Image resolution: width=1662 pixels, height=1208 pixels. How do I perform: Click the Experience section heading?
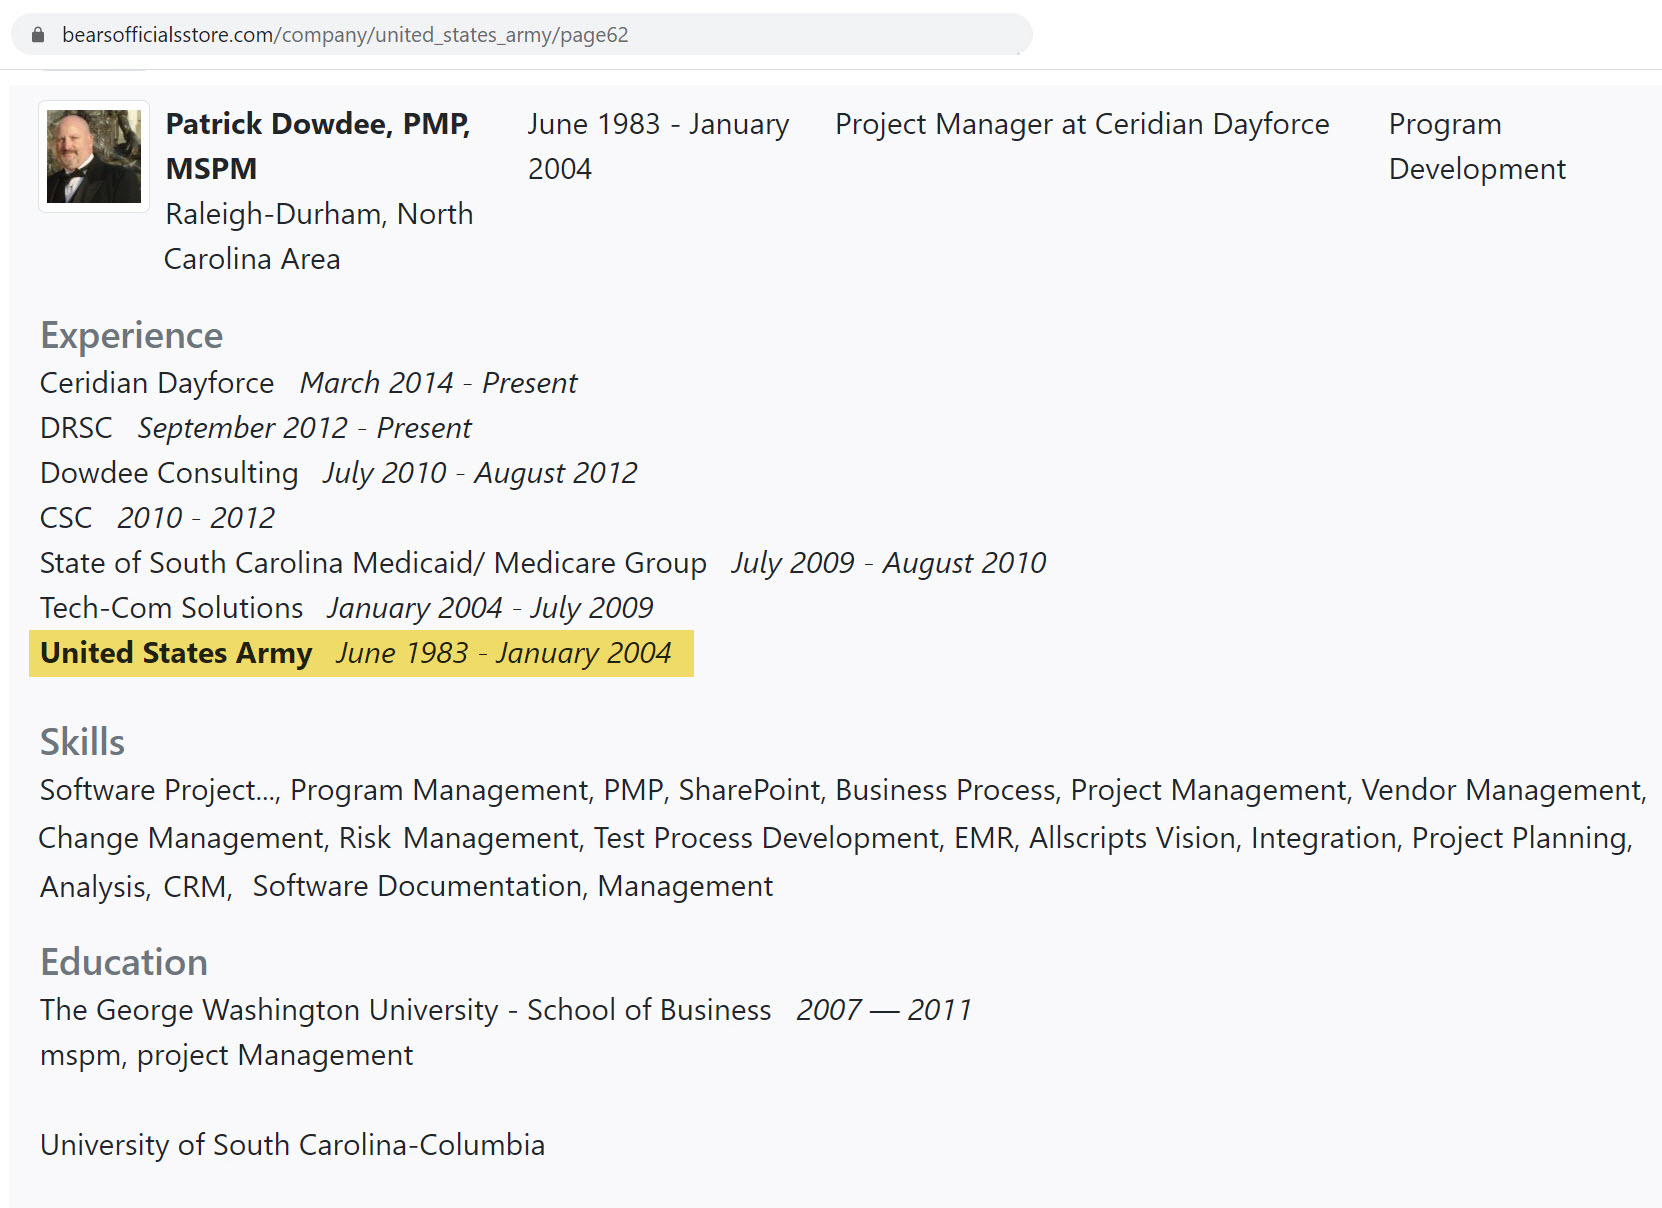point(132,336)
